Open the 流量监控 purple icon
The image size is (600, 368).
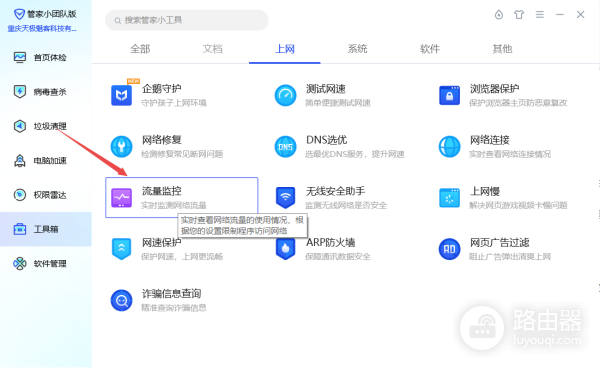pos(121,198)
